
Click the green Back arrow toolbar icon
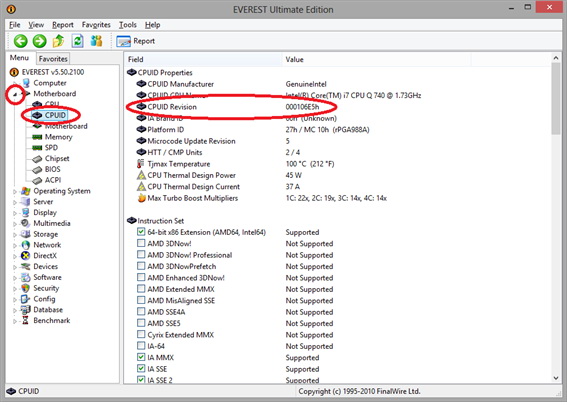pos(21,41)
